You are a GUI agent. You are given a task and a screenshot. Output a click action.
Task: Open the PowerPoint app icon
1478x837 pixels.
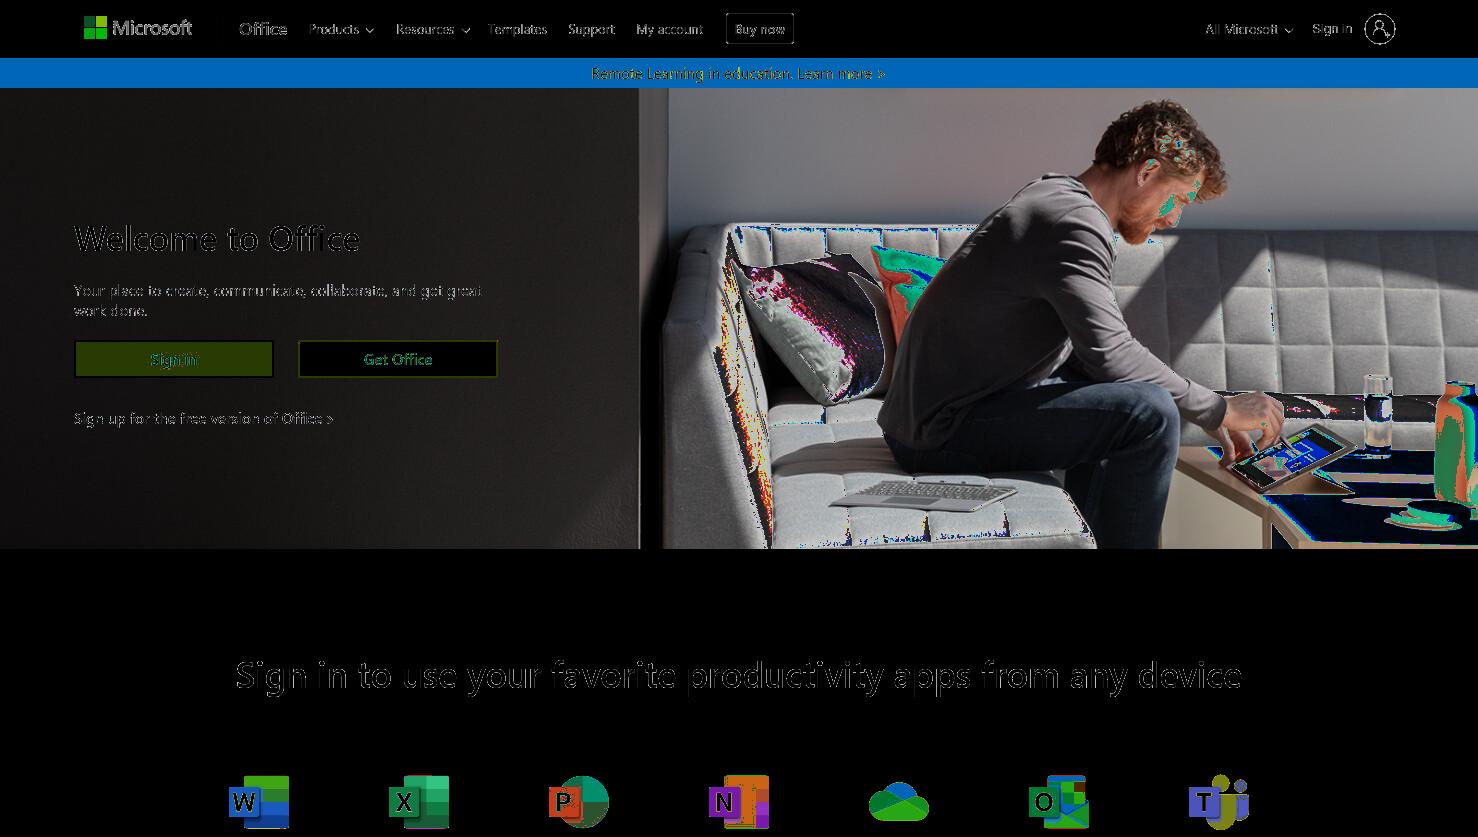point(579,802)
